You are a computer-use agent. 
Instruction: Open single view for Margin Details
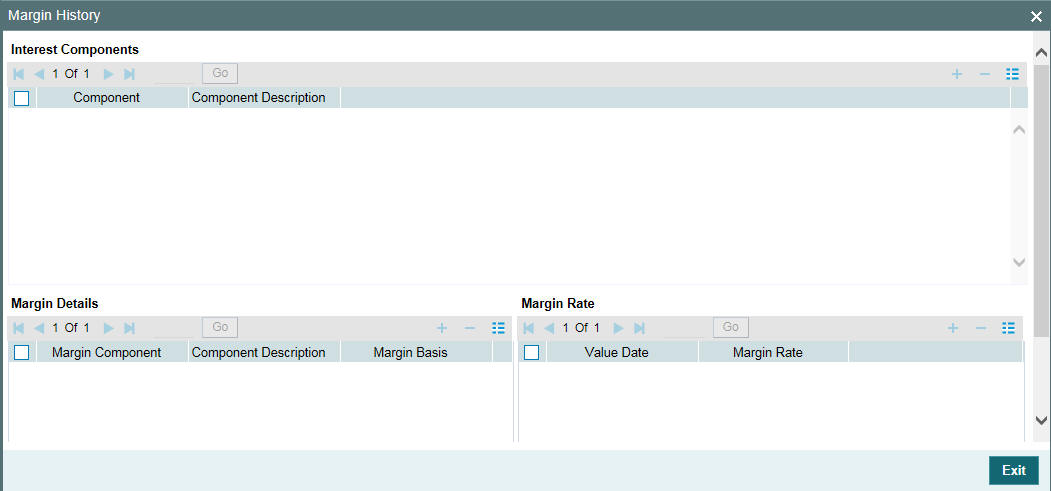click(x=498, y=328)
